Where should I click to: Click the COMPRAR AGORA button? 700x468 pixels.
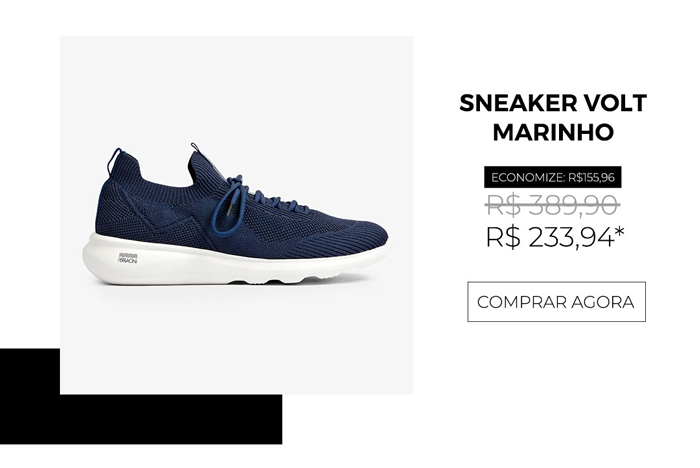point(556,301)
